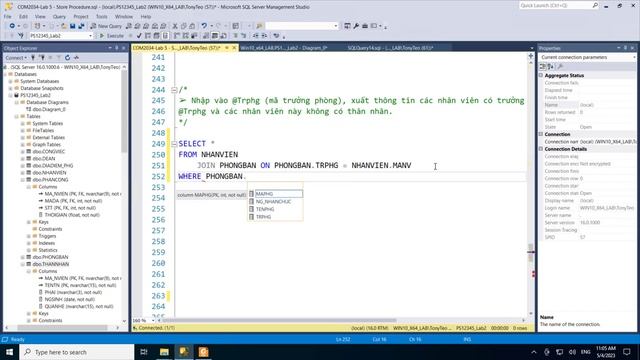Click the Task View taskbar icon
The width and height of the screenshot is (640, 360).
coord(144,352)
